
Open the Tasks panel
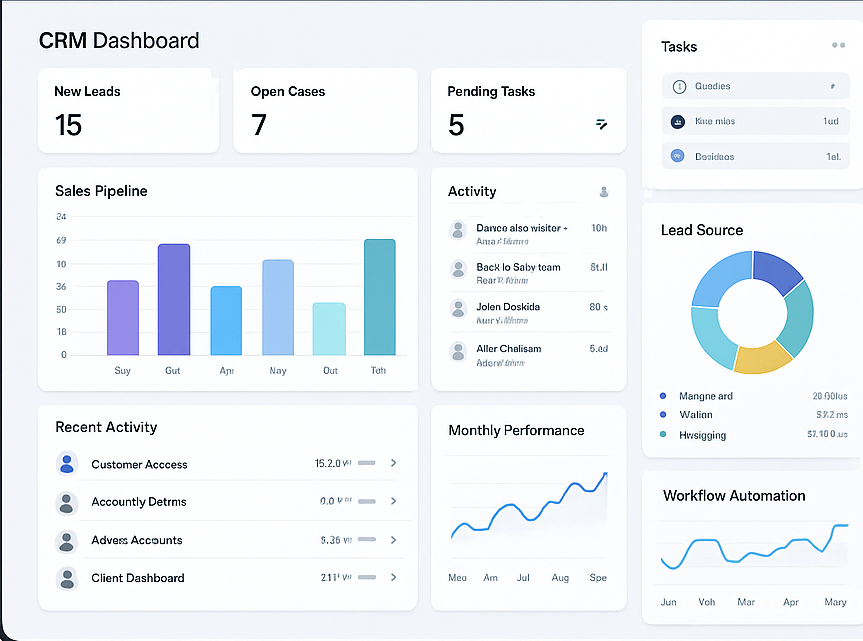tap(679, 46)
